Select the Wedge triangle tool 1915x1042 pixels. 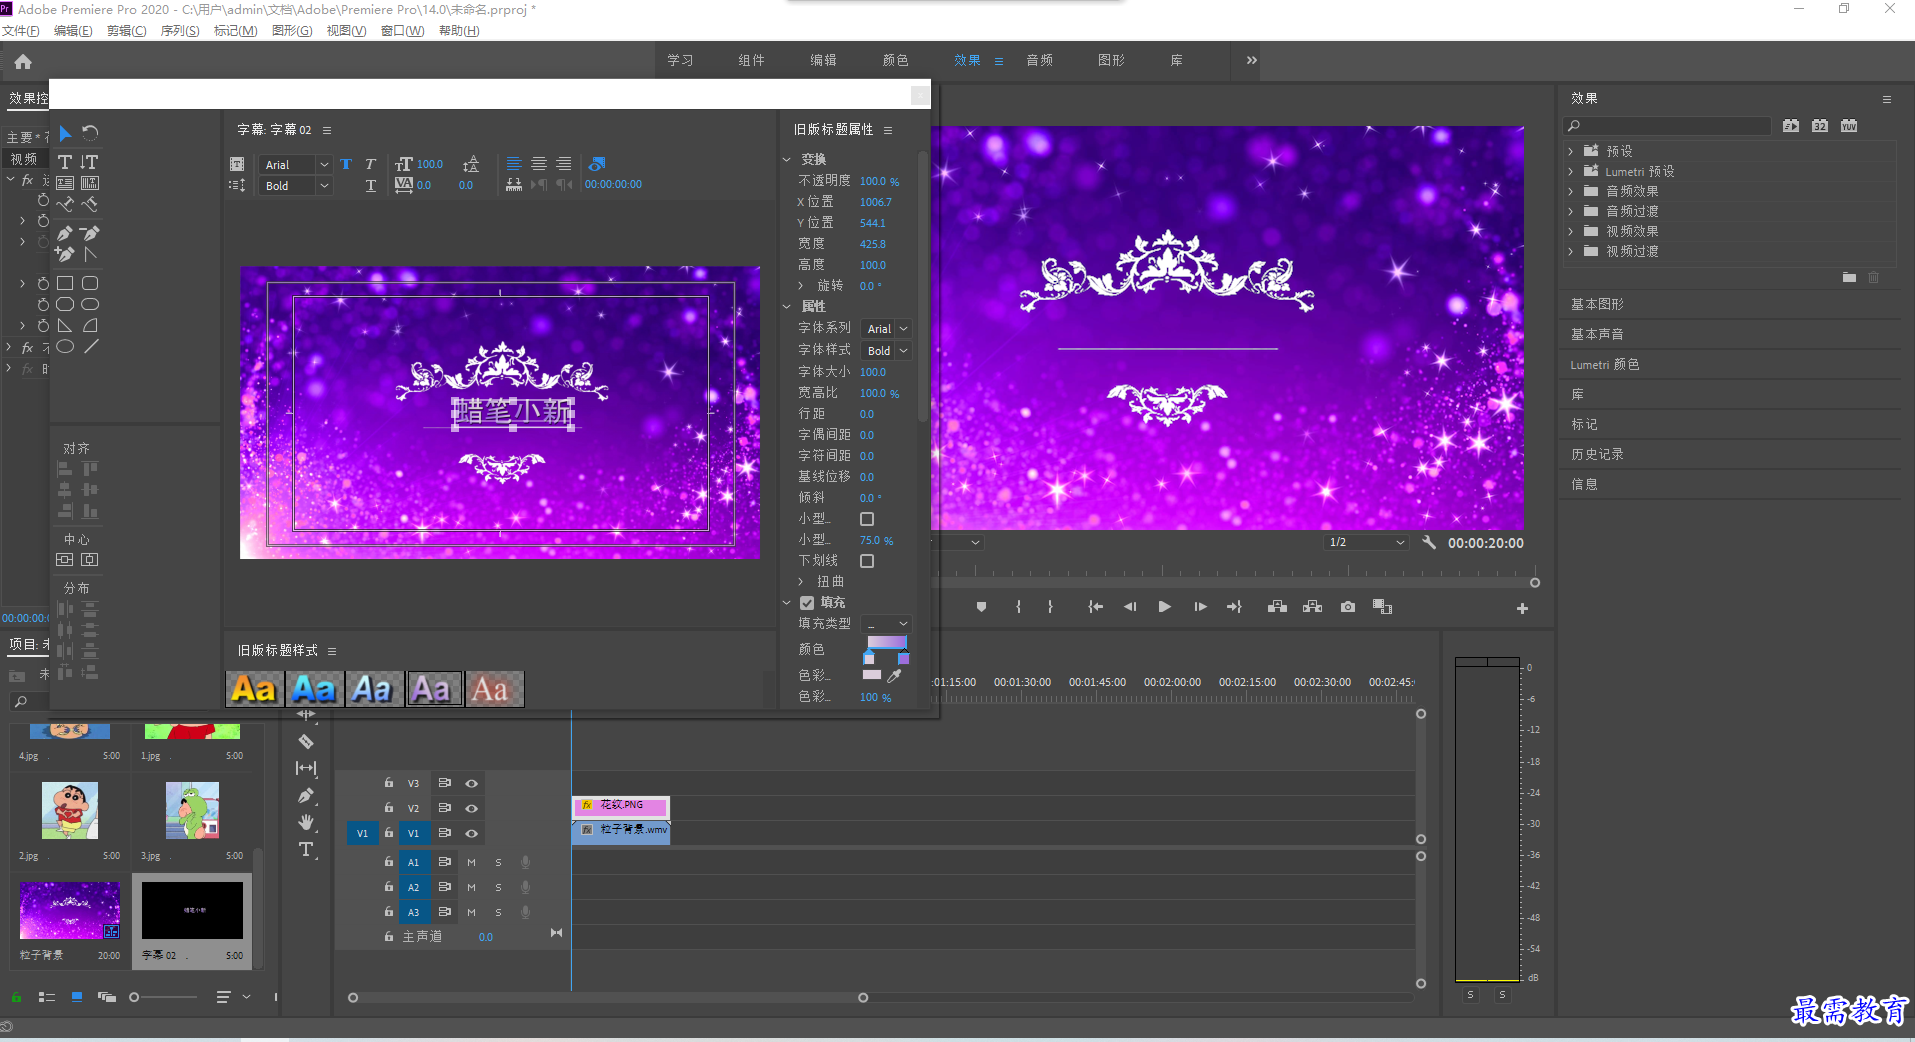tap(65, 325)
